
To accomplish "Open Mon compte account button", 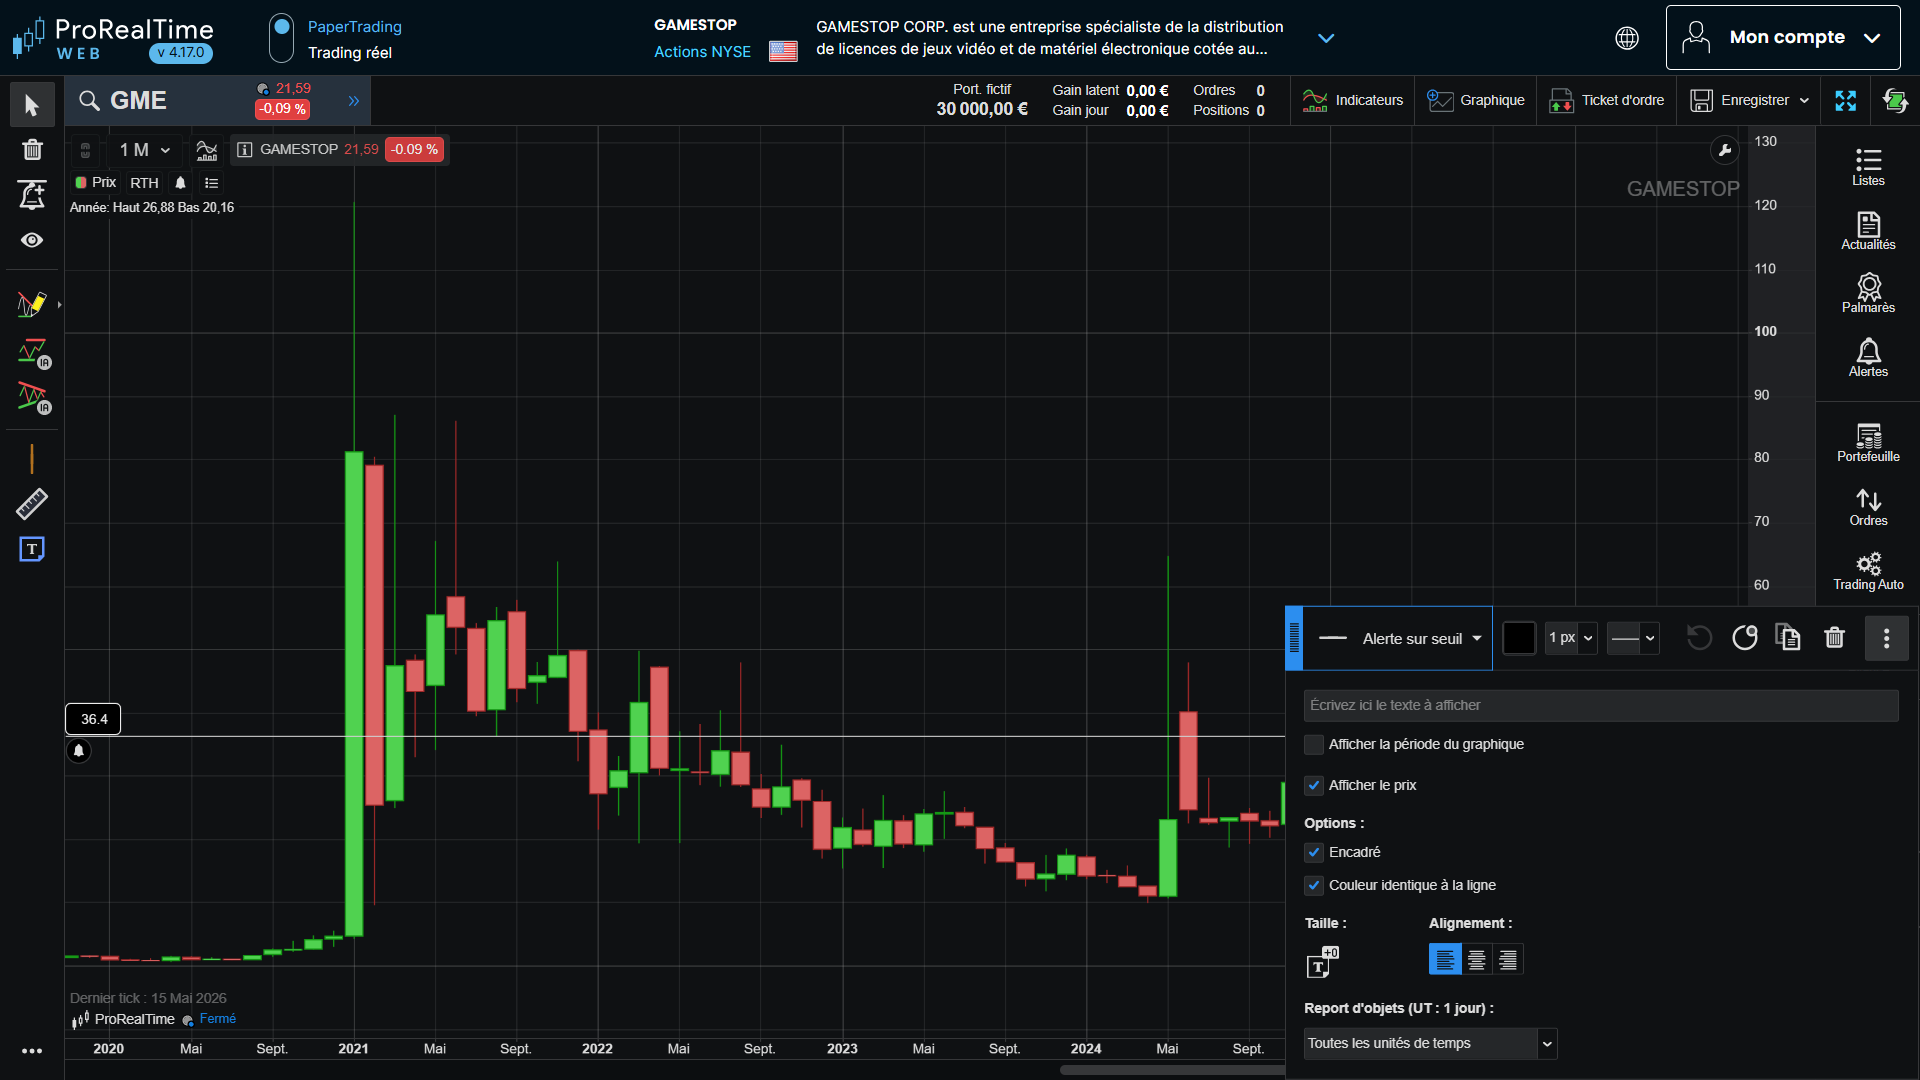I will tap(1783, 38).
